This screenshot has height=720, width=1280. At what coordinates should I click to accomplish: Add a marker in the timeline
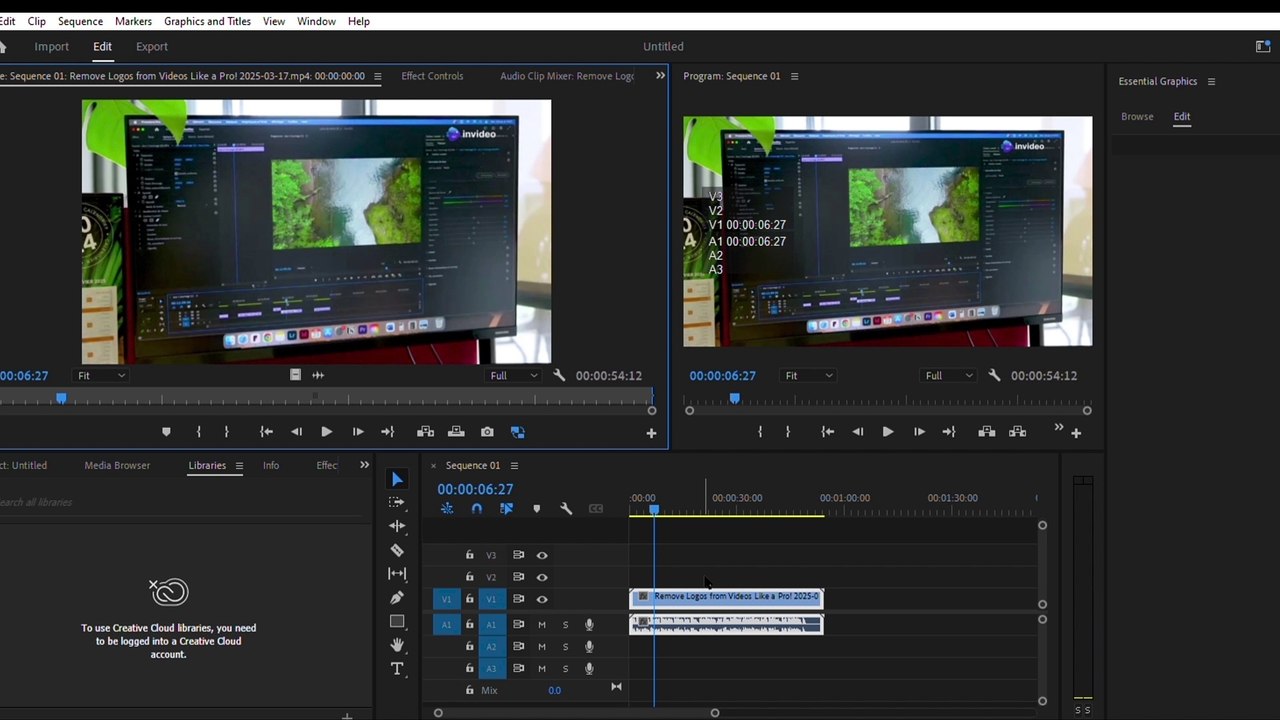[x=537, y=509]
